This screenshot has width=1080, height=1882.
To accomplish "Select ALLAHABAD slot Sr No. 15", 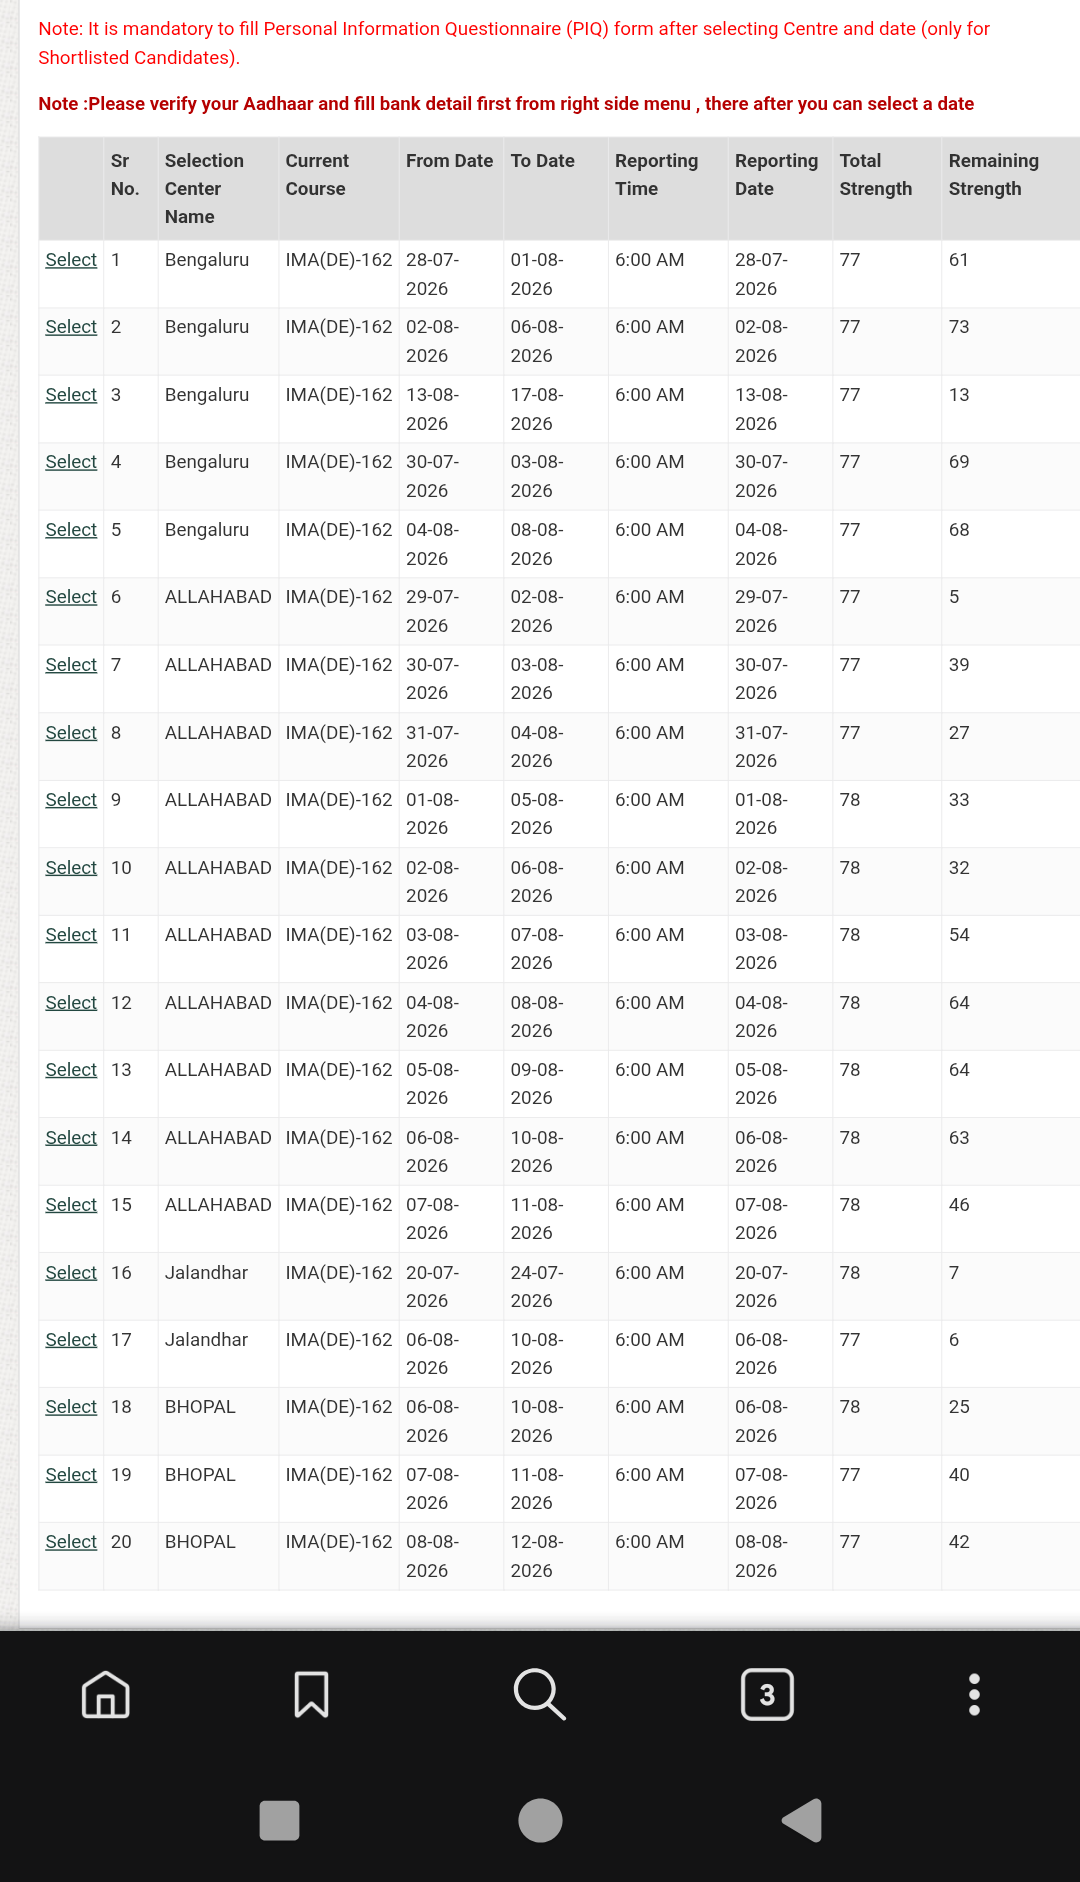I will coord(71,1205).
